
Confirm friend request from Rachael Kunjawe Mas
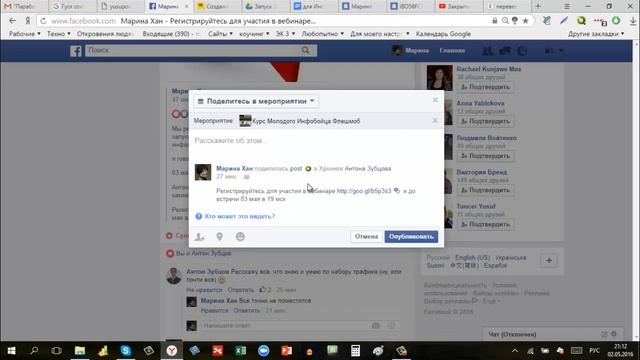485,87
